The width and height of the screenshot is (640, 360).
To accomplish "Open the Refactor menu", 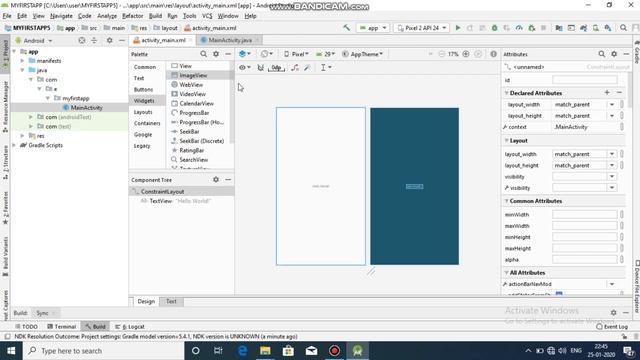I will point(133,16).
